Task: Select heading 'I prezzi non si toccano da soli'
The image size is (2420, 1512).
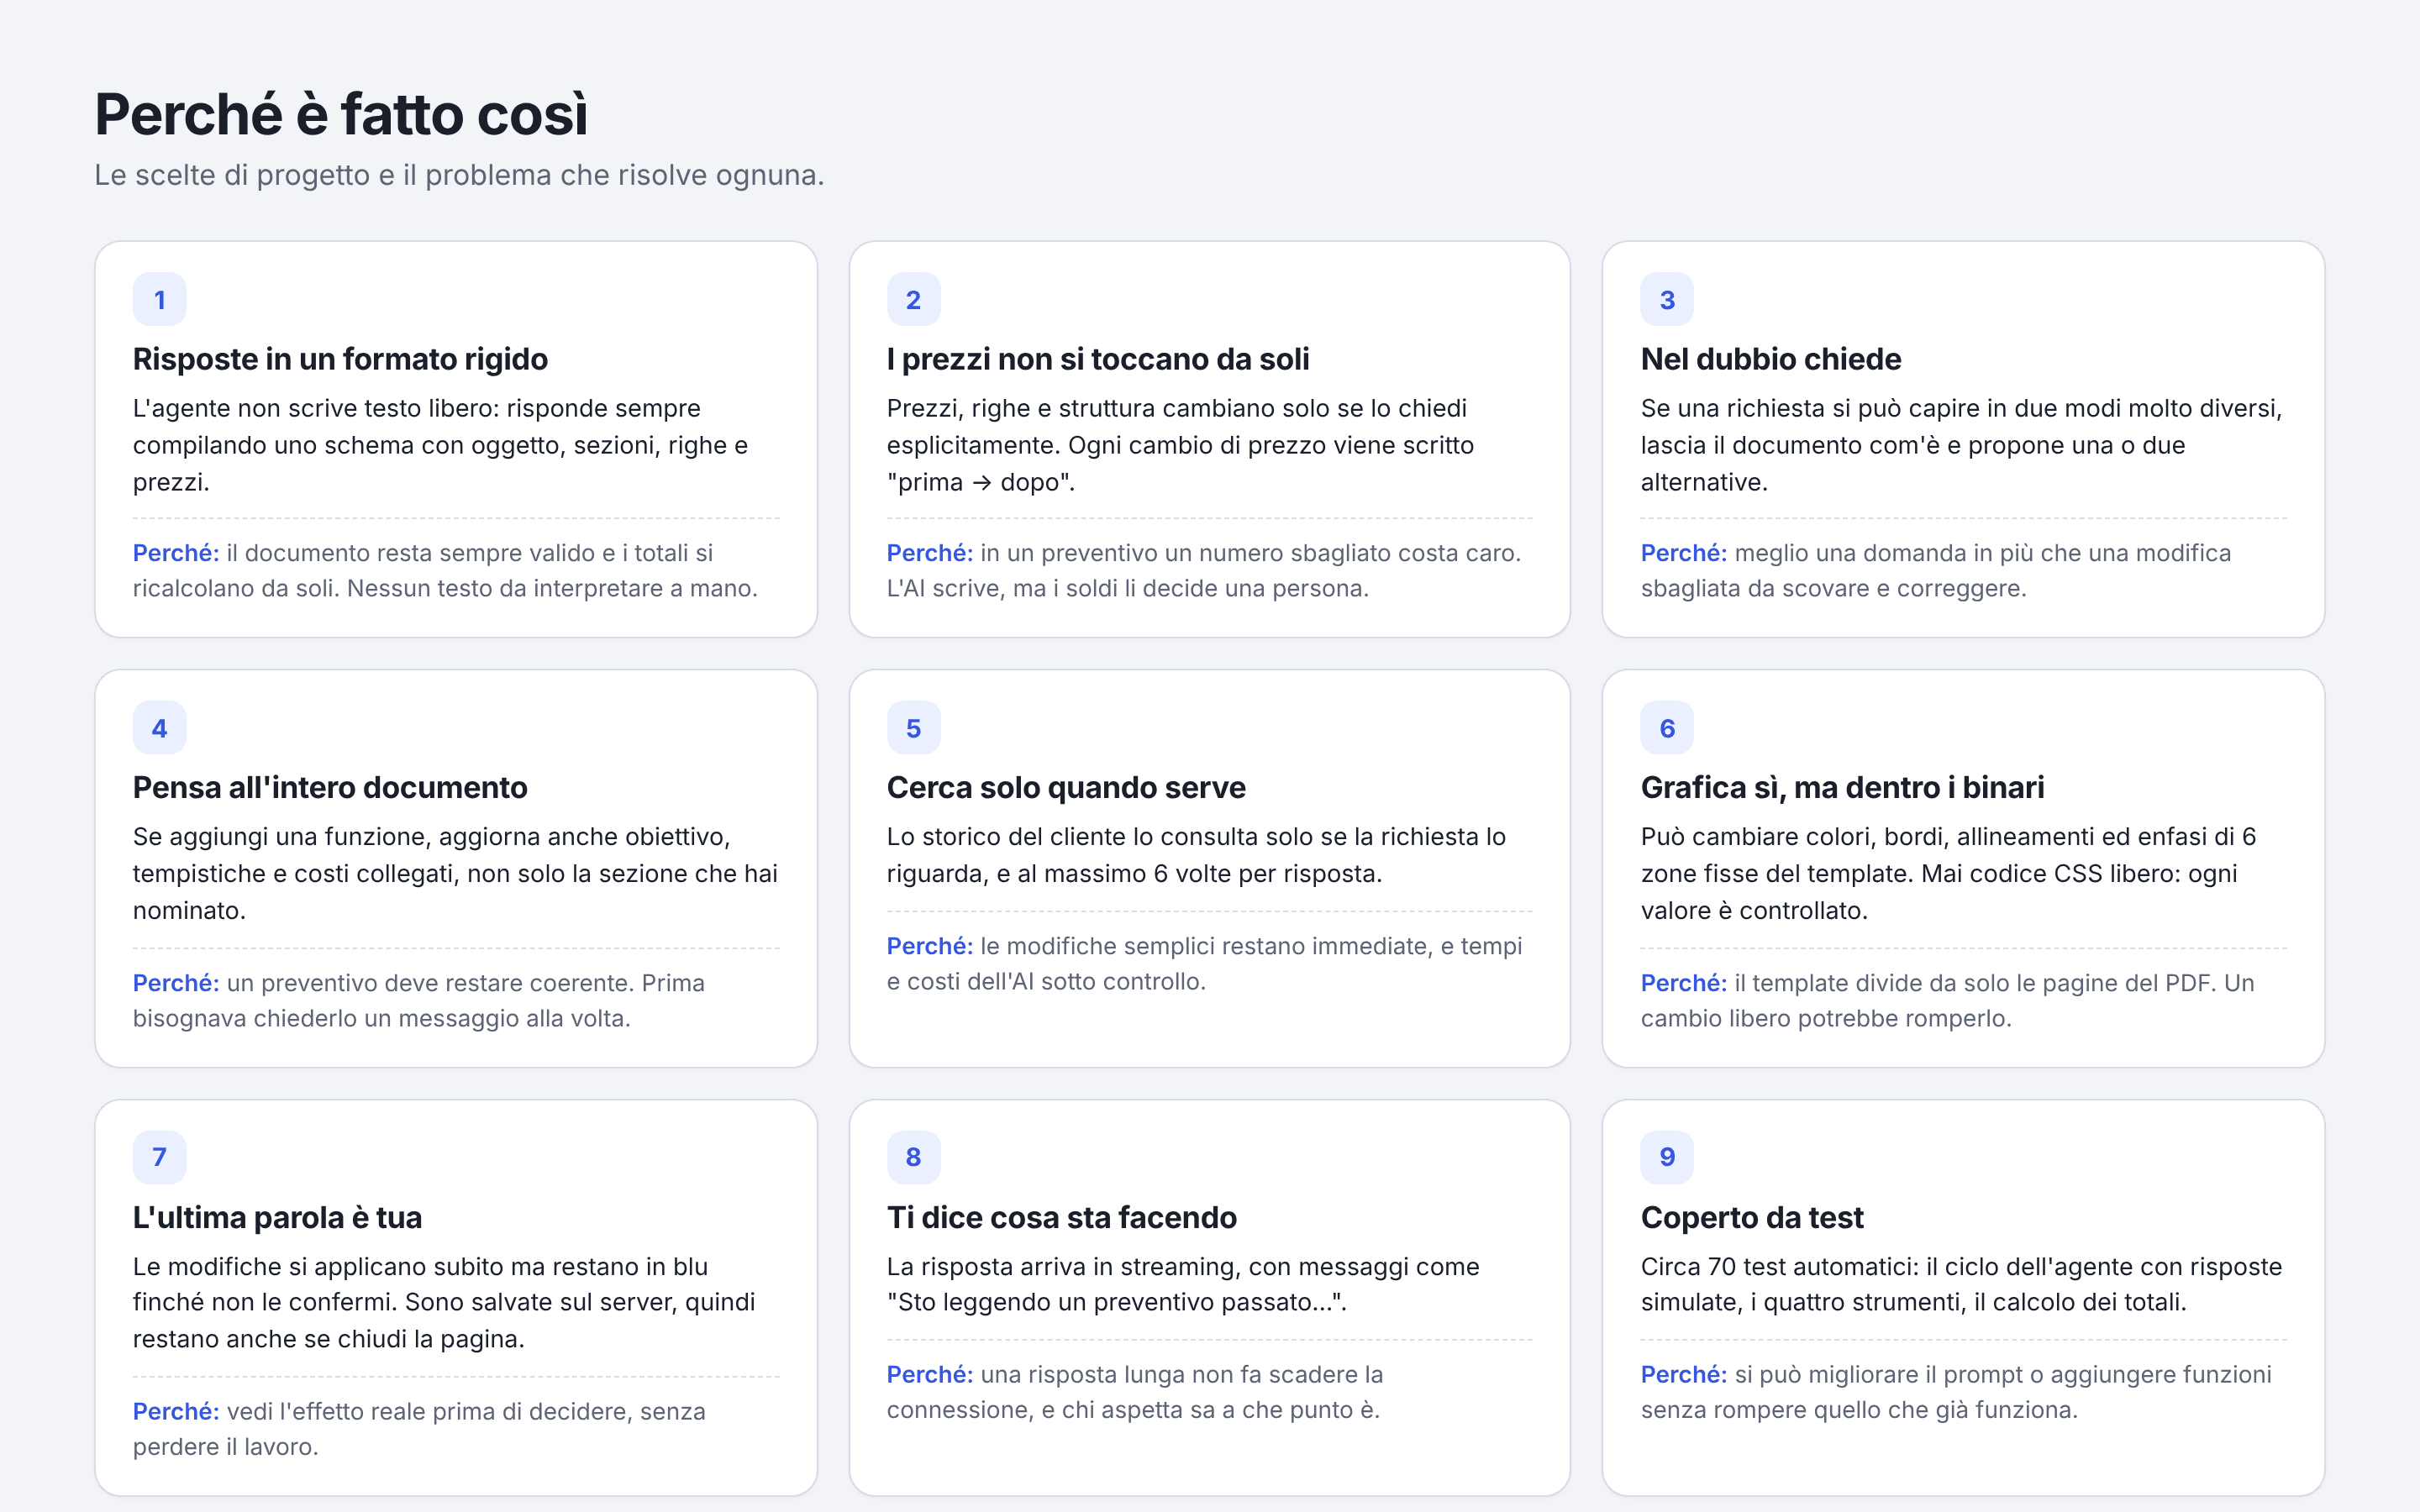Action: [x=1098, y=359]
